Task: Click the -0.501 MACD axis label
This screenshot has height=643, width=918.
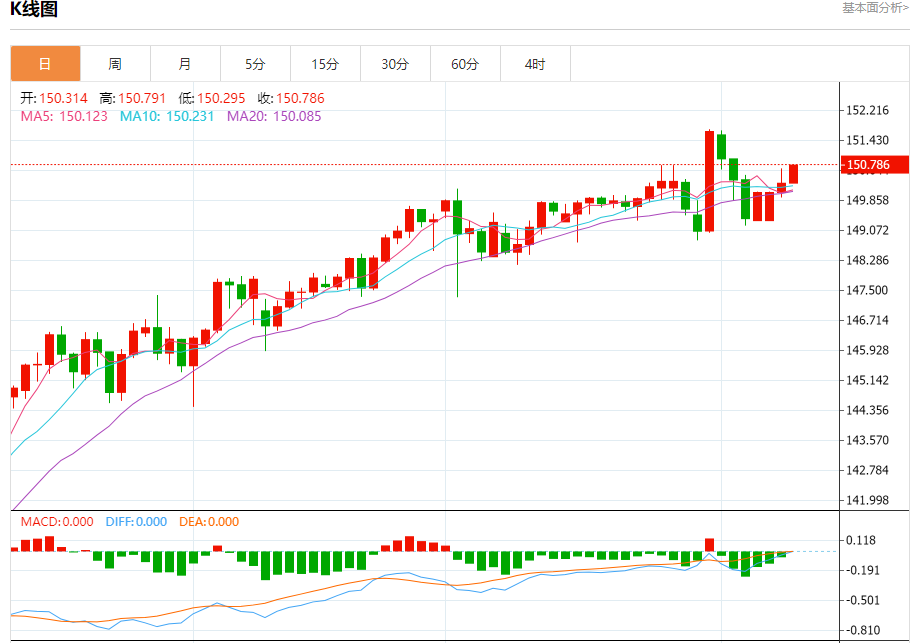Action: [x=863, y=600]
